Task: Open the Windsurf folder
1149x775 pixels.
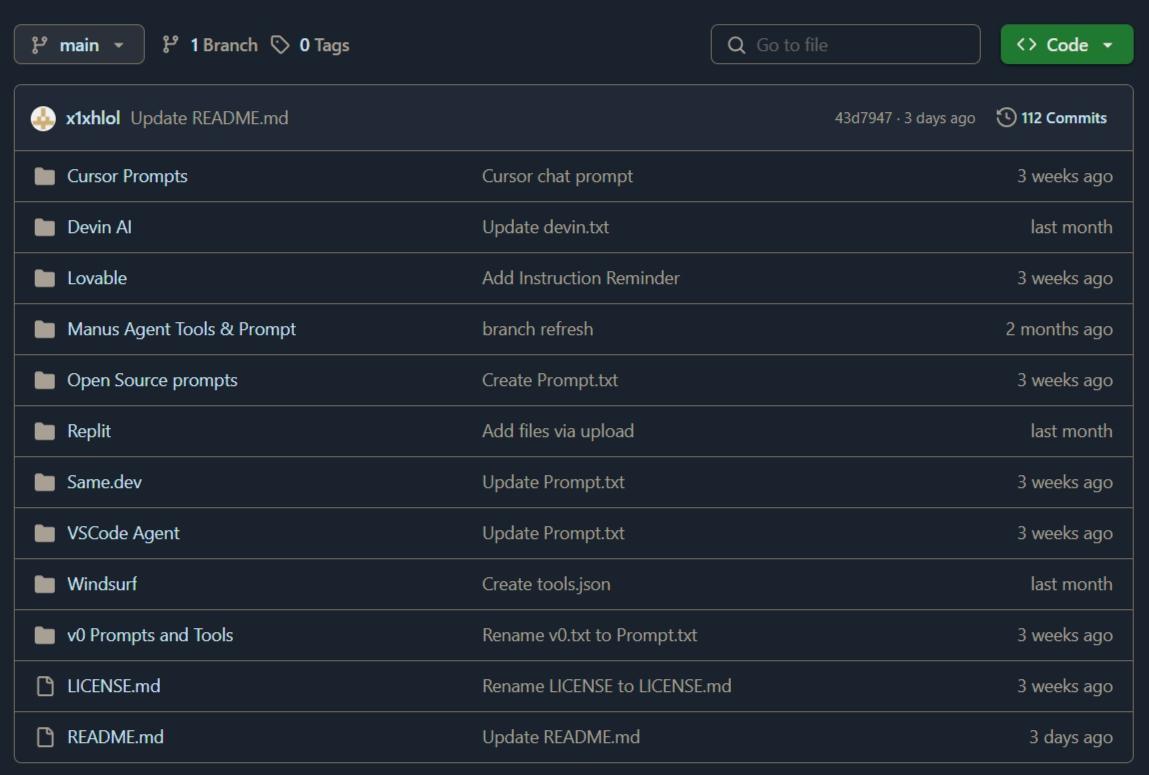Action: [x=102, y=585]
